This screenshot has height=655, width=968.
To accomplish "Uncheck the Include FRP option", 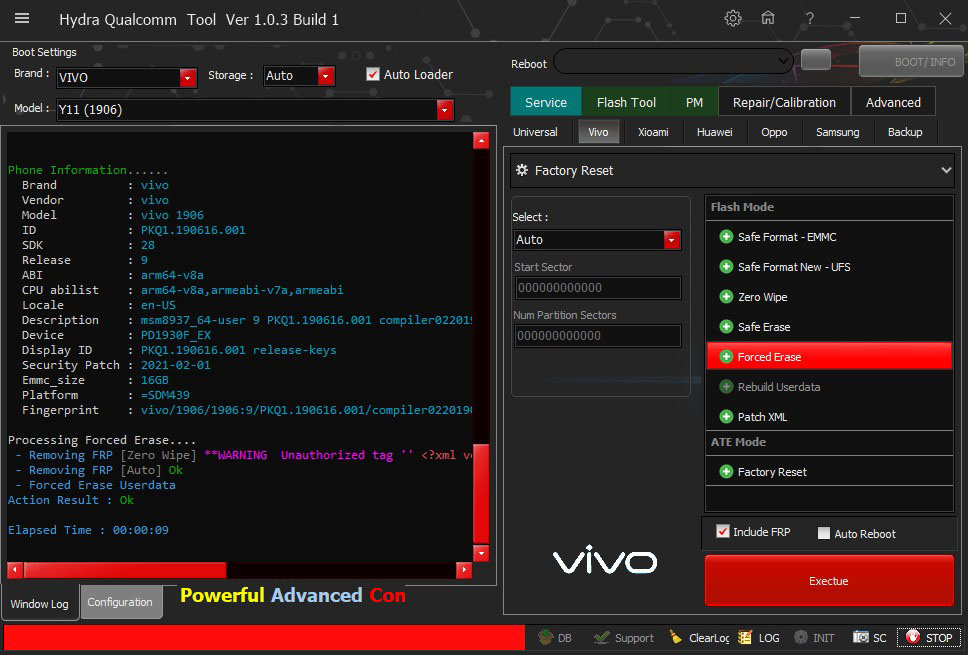I will point(723,532).
